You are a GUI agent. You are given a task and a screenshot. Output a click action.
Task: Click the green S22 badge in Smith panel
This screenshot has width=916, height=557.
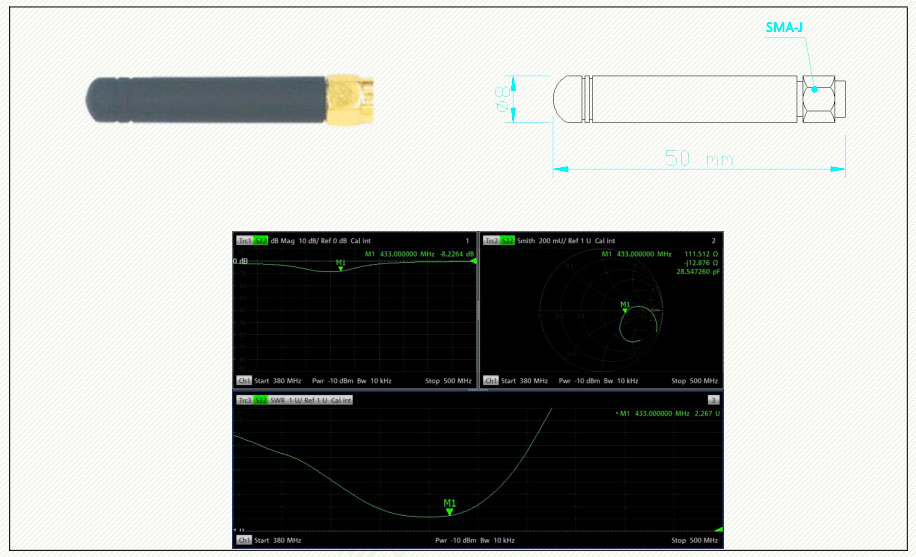(508, 241)
